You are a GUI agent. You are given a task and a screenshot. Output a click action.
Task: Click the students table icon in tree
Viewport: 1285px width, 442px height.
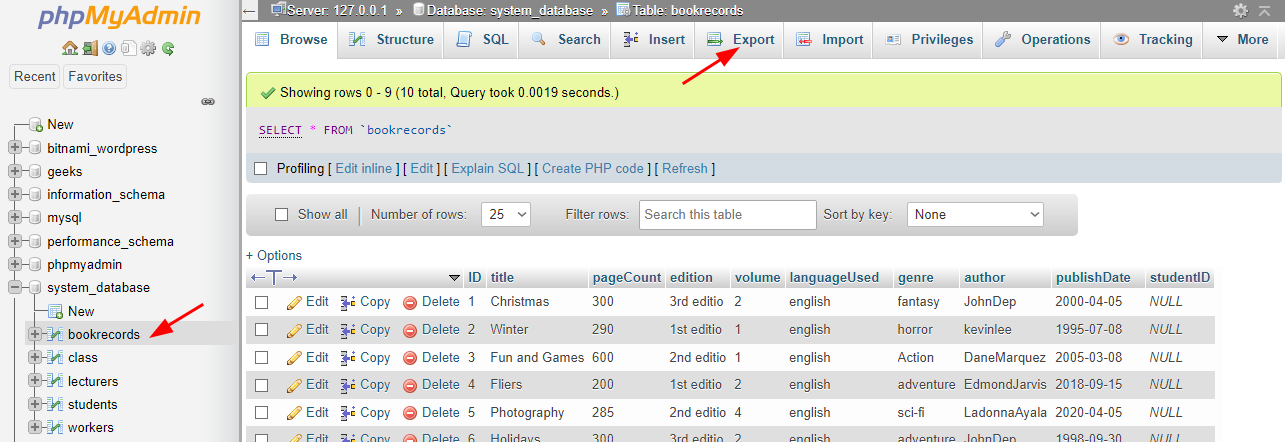[x=56, y=404]
